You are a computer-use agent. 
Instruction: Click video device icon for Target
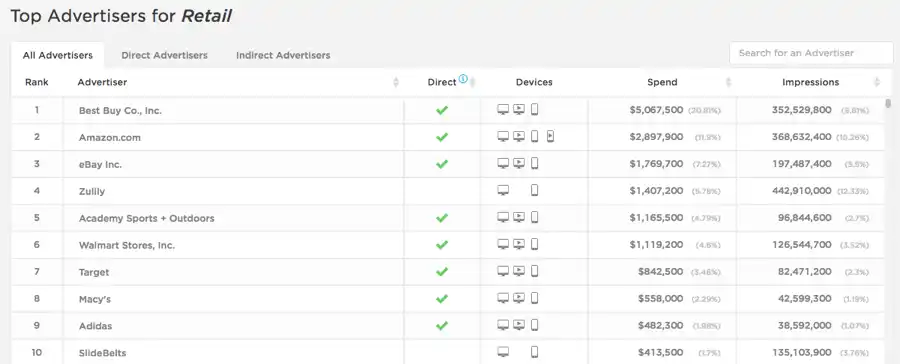tap(519, 272)
